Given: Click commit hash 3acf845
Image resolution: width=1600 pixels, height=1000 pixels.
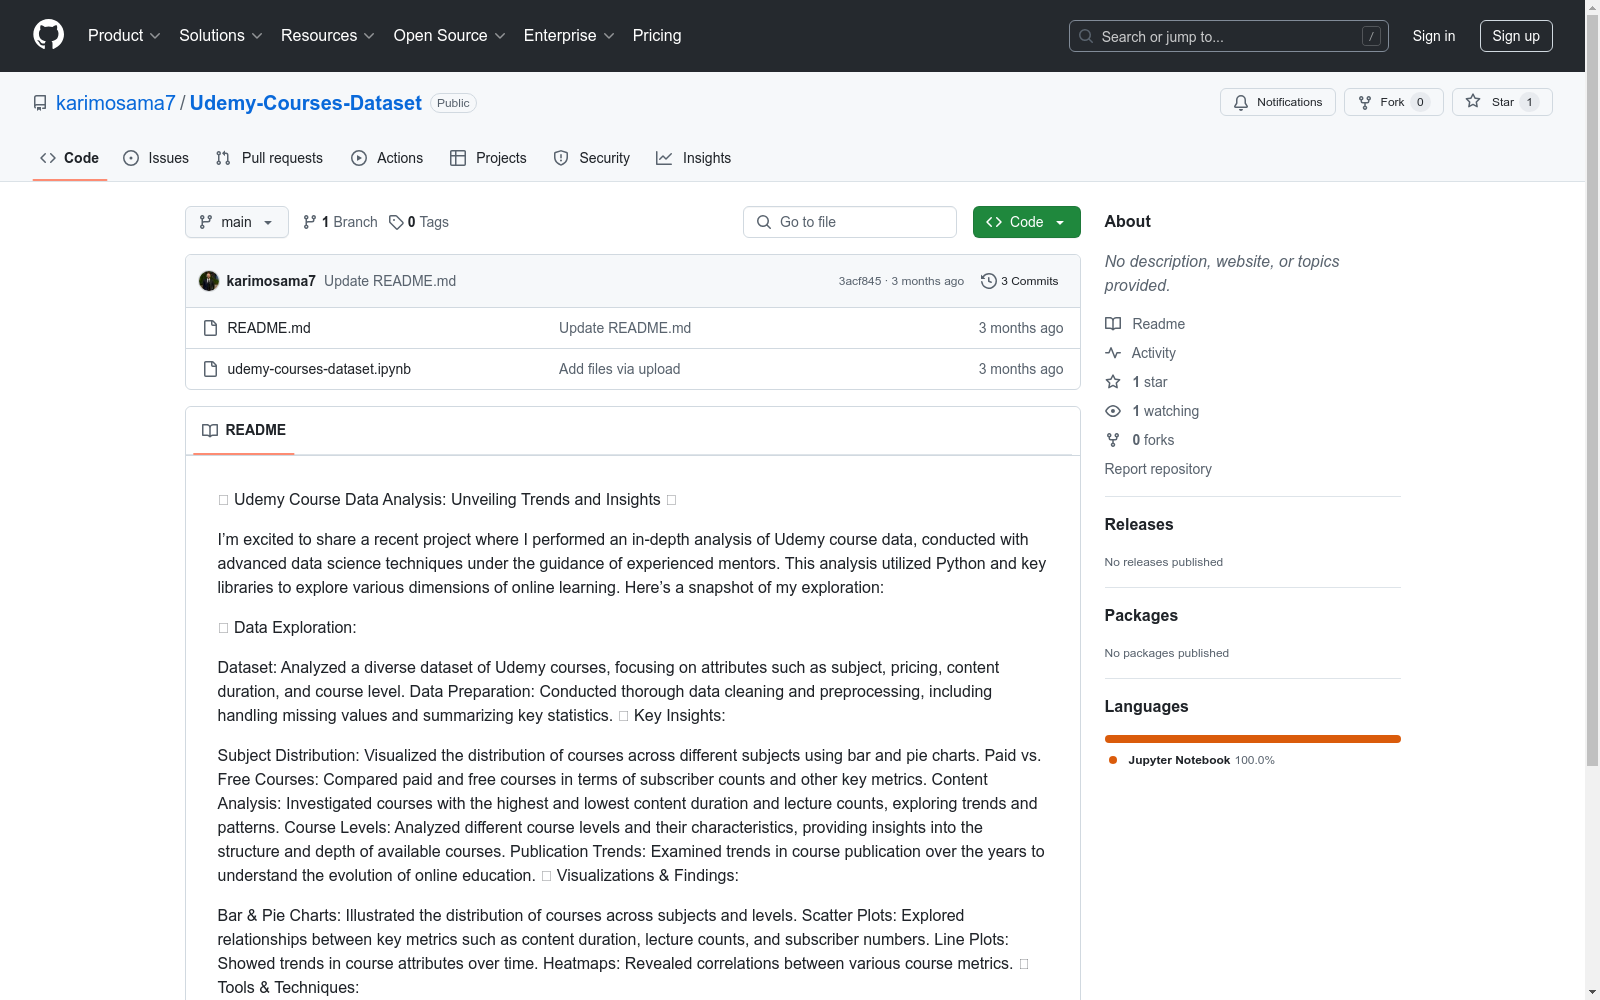Looking at the screenshot, I should [x=860, y=281].
